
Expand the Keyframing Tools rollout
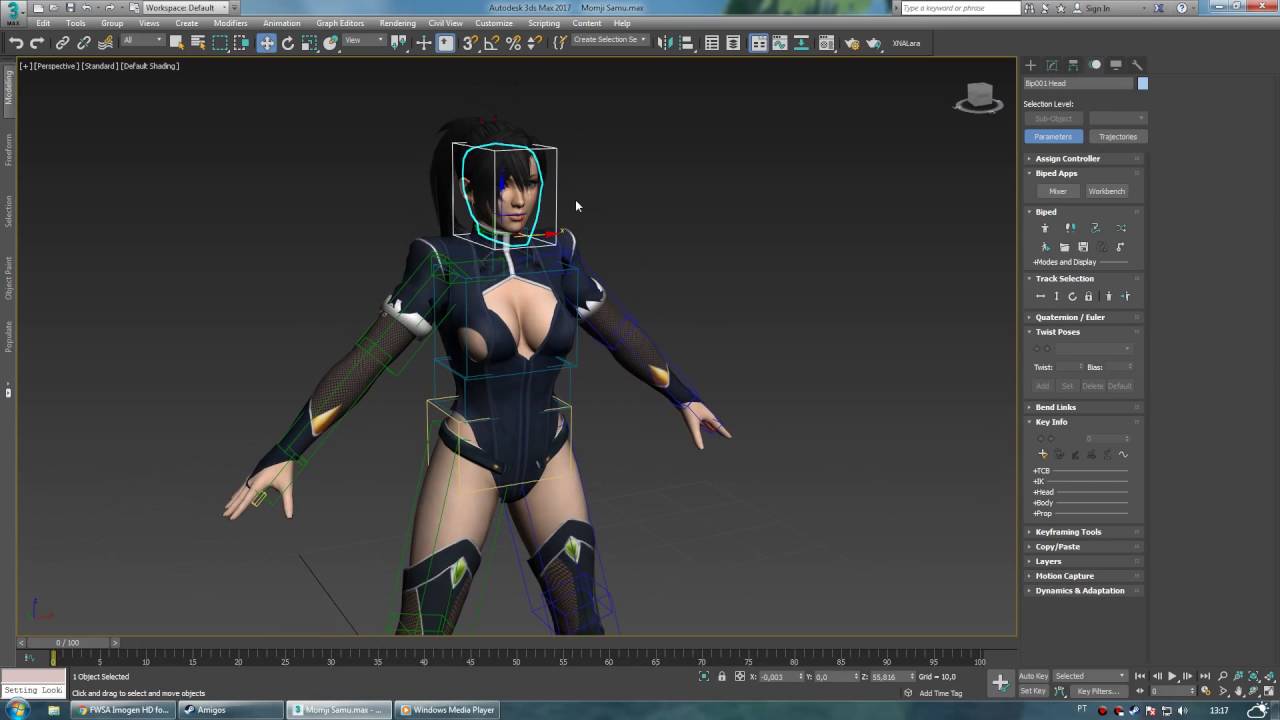(x=1068, y=532)
